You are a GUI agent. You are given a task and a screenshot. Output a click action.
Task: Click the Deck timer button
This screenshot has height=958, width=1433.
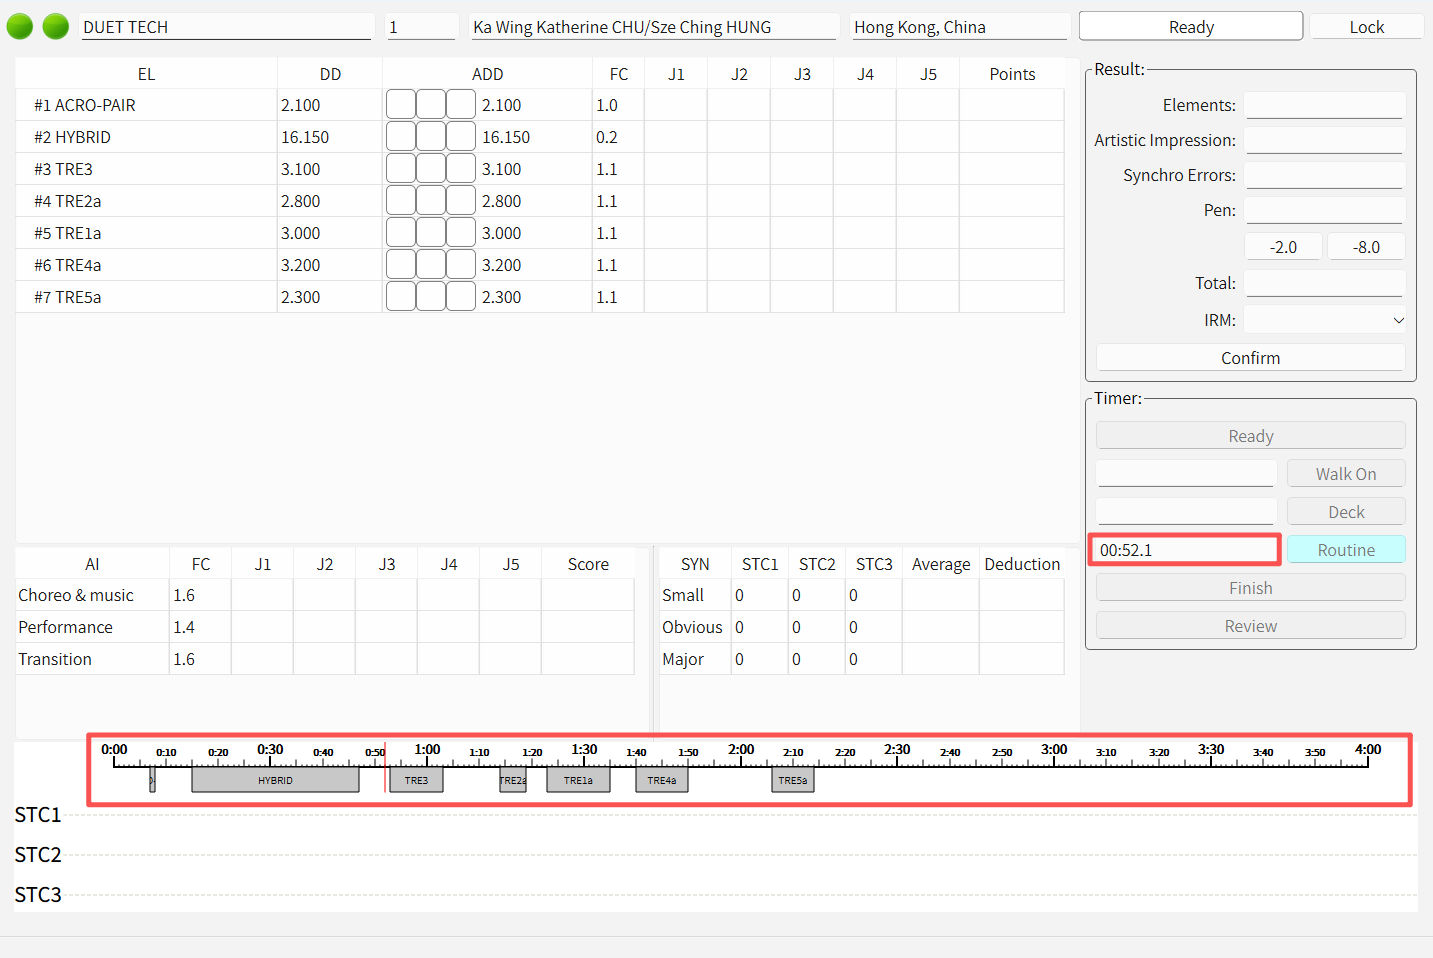point(1346,512)
